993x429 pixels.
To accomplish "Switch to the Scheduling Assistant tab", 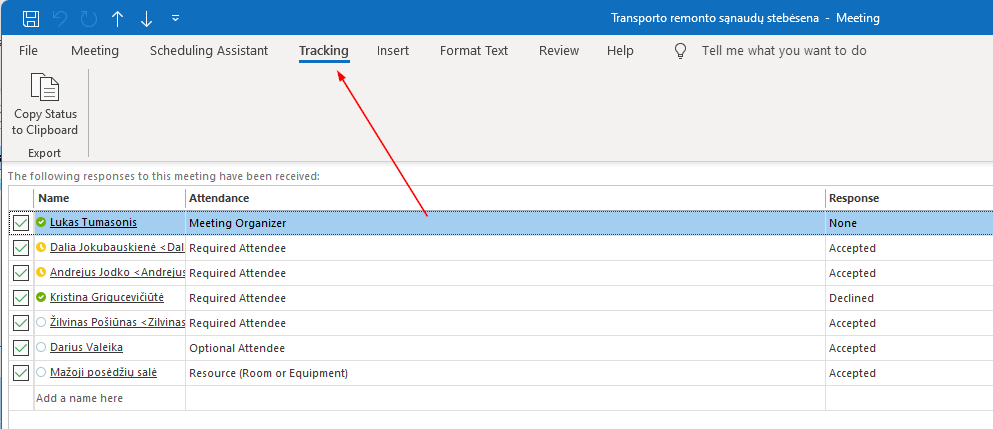I will tap(209, 51).
